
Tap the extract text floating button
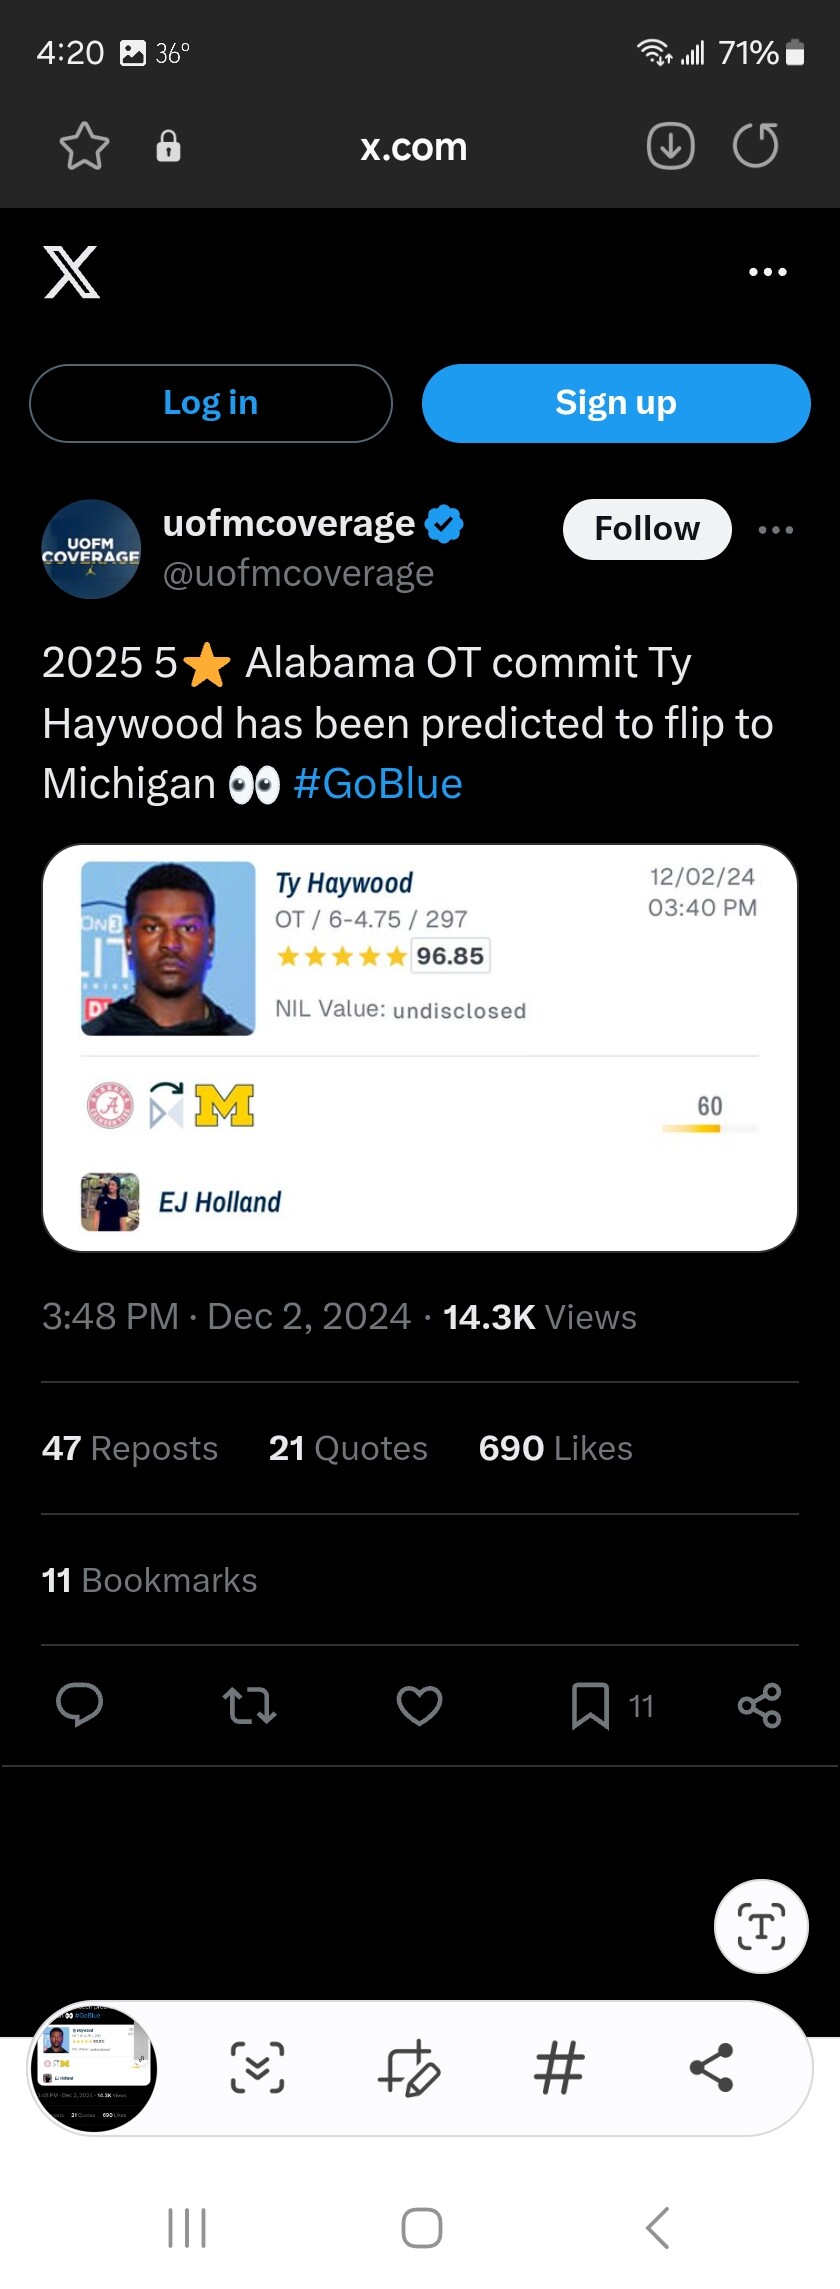coord(761,1926)
